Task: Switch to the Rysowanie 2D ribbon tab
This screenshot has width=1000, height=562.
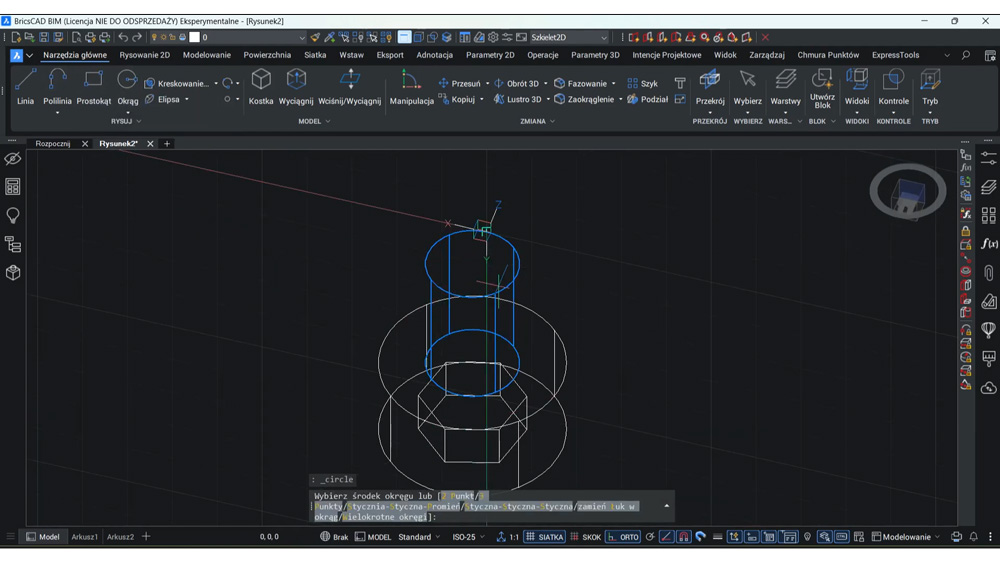Action: 145,55
